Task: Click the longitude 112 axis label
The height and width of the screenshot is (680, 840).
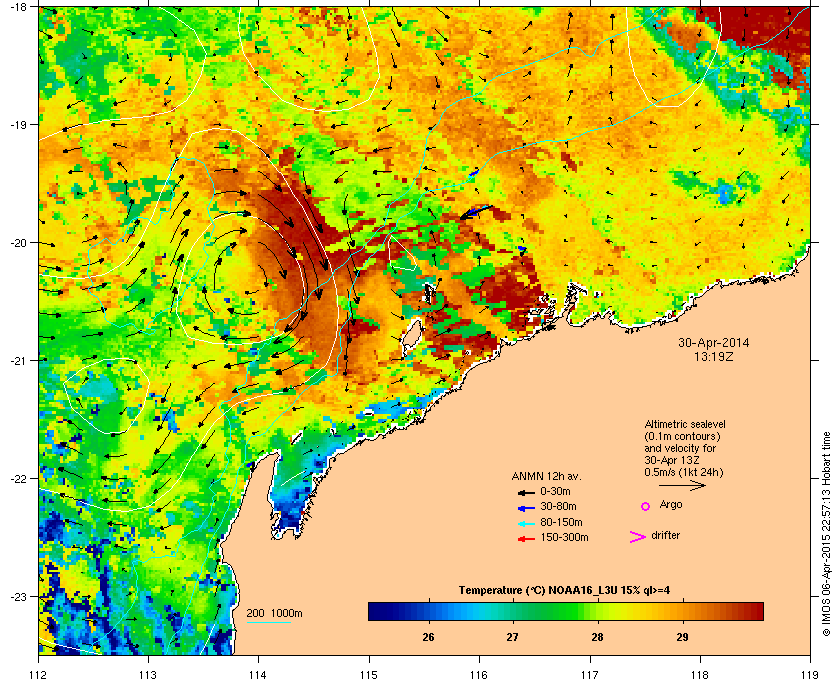Action: pyautogui.click(x=39, y=675)
